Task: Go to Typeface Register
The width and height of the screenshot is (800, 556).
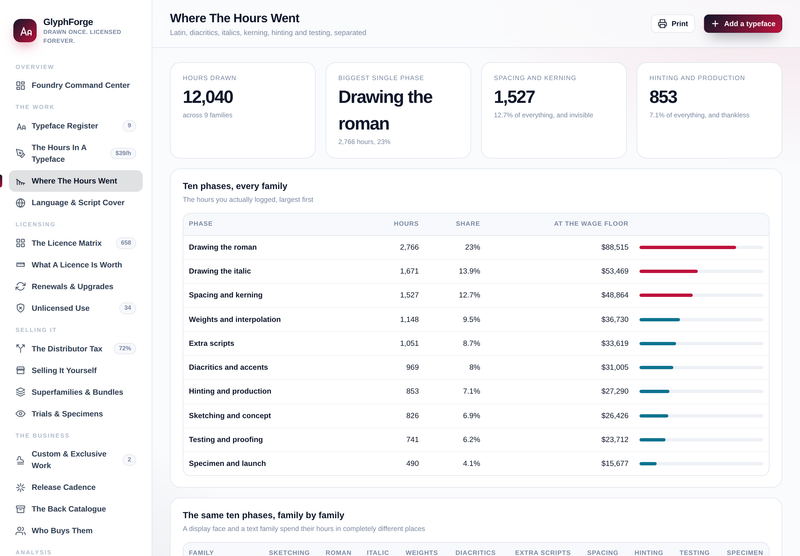Action: coord(76,126)
